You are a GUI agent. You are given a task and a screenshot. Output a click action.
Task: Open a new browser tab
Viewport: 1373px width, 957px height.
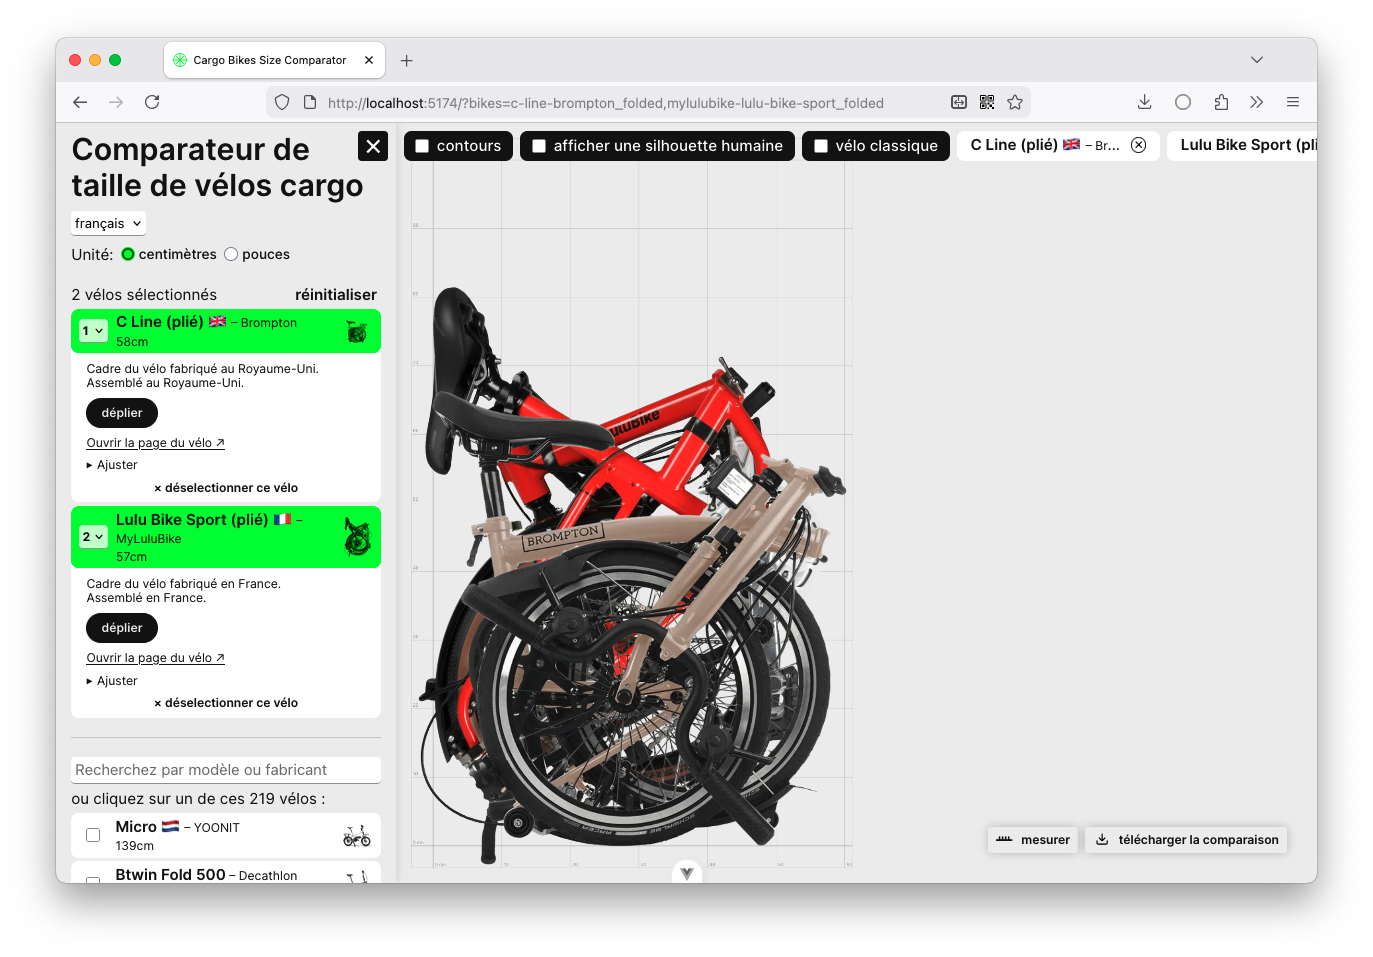407,60
